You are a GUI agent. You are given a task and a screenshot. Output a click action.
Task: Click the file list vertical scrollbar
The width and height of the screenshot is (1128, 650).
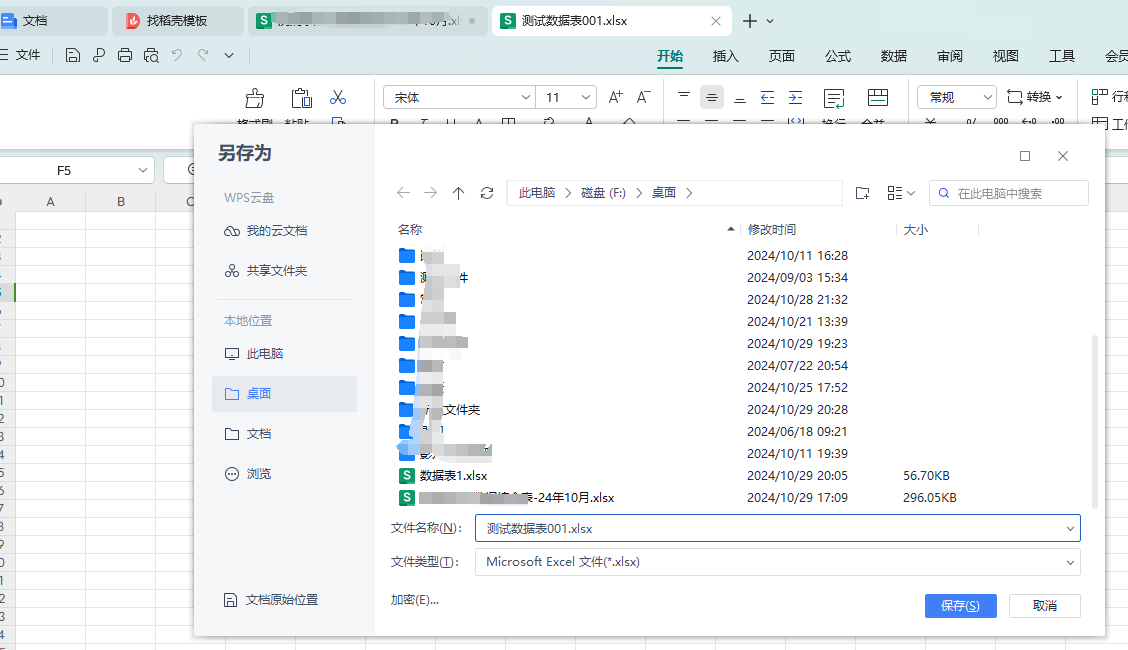coord(1095,420)
